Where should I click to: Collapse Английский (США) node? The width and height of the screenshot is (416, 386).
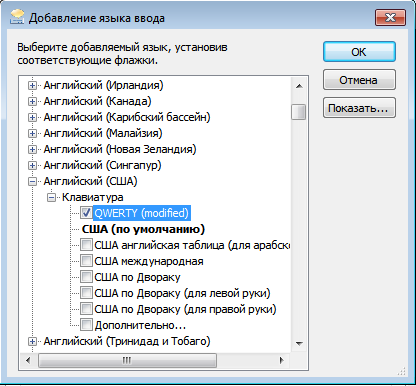(x=32, y=181)
